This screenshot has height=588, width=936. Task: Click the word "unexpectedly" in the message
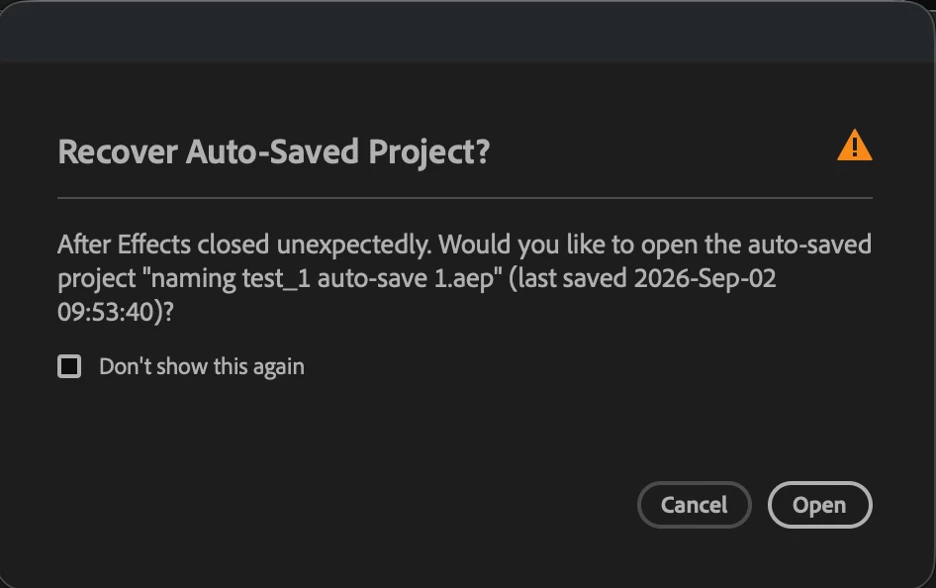coord(354,245)
